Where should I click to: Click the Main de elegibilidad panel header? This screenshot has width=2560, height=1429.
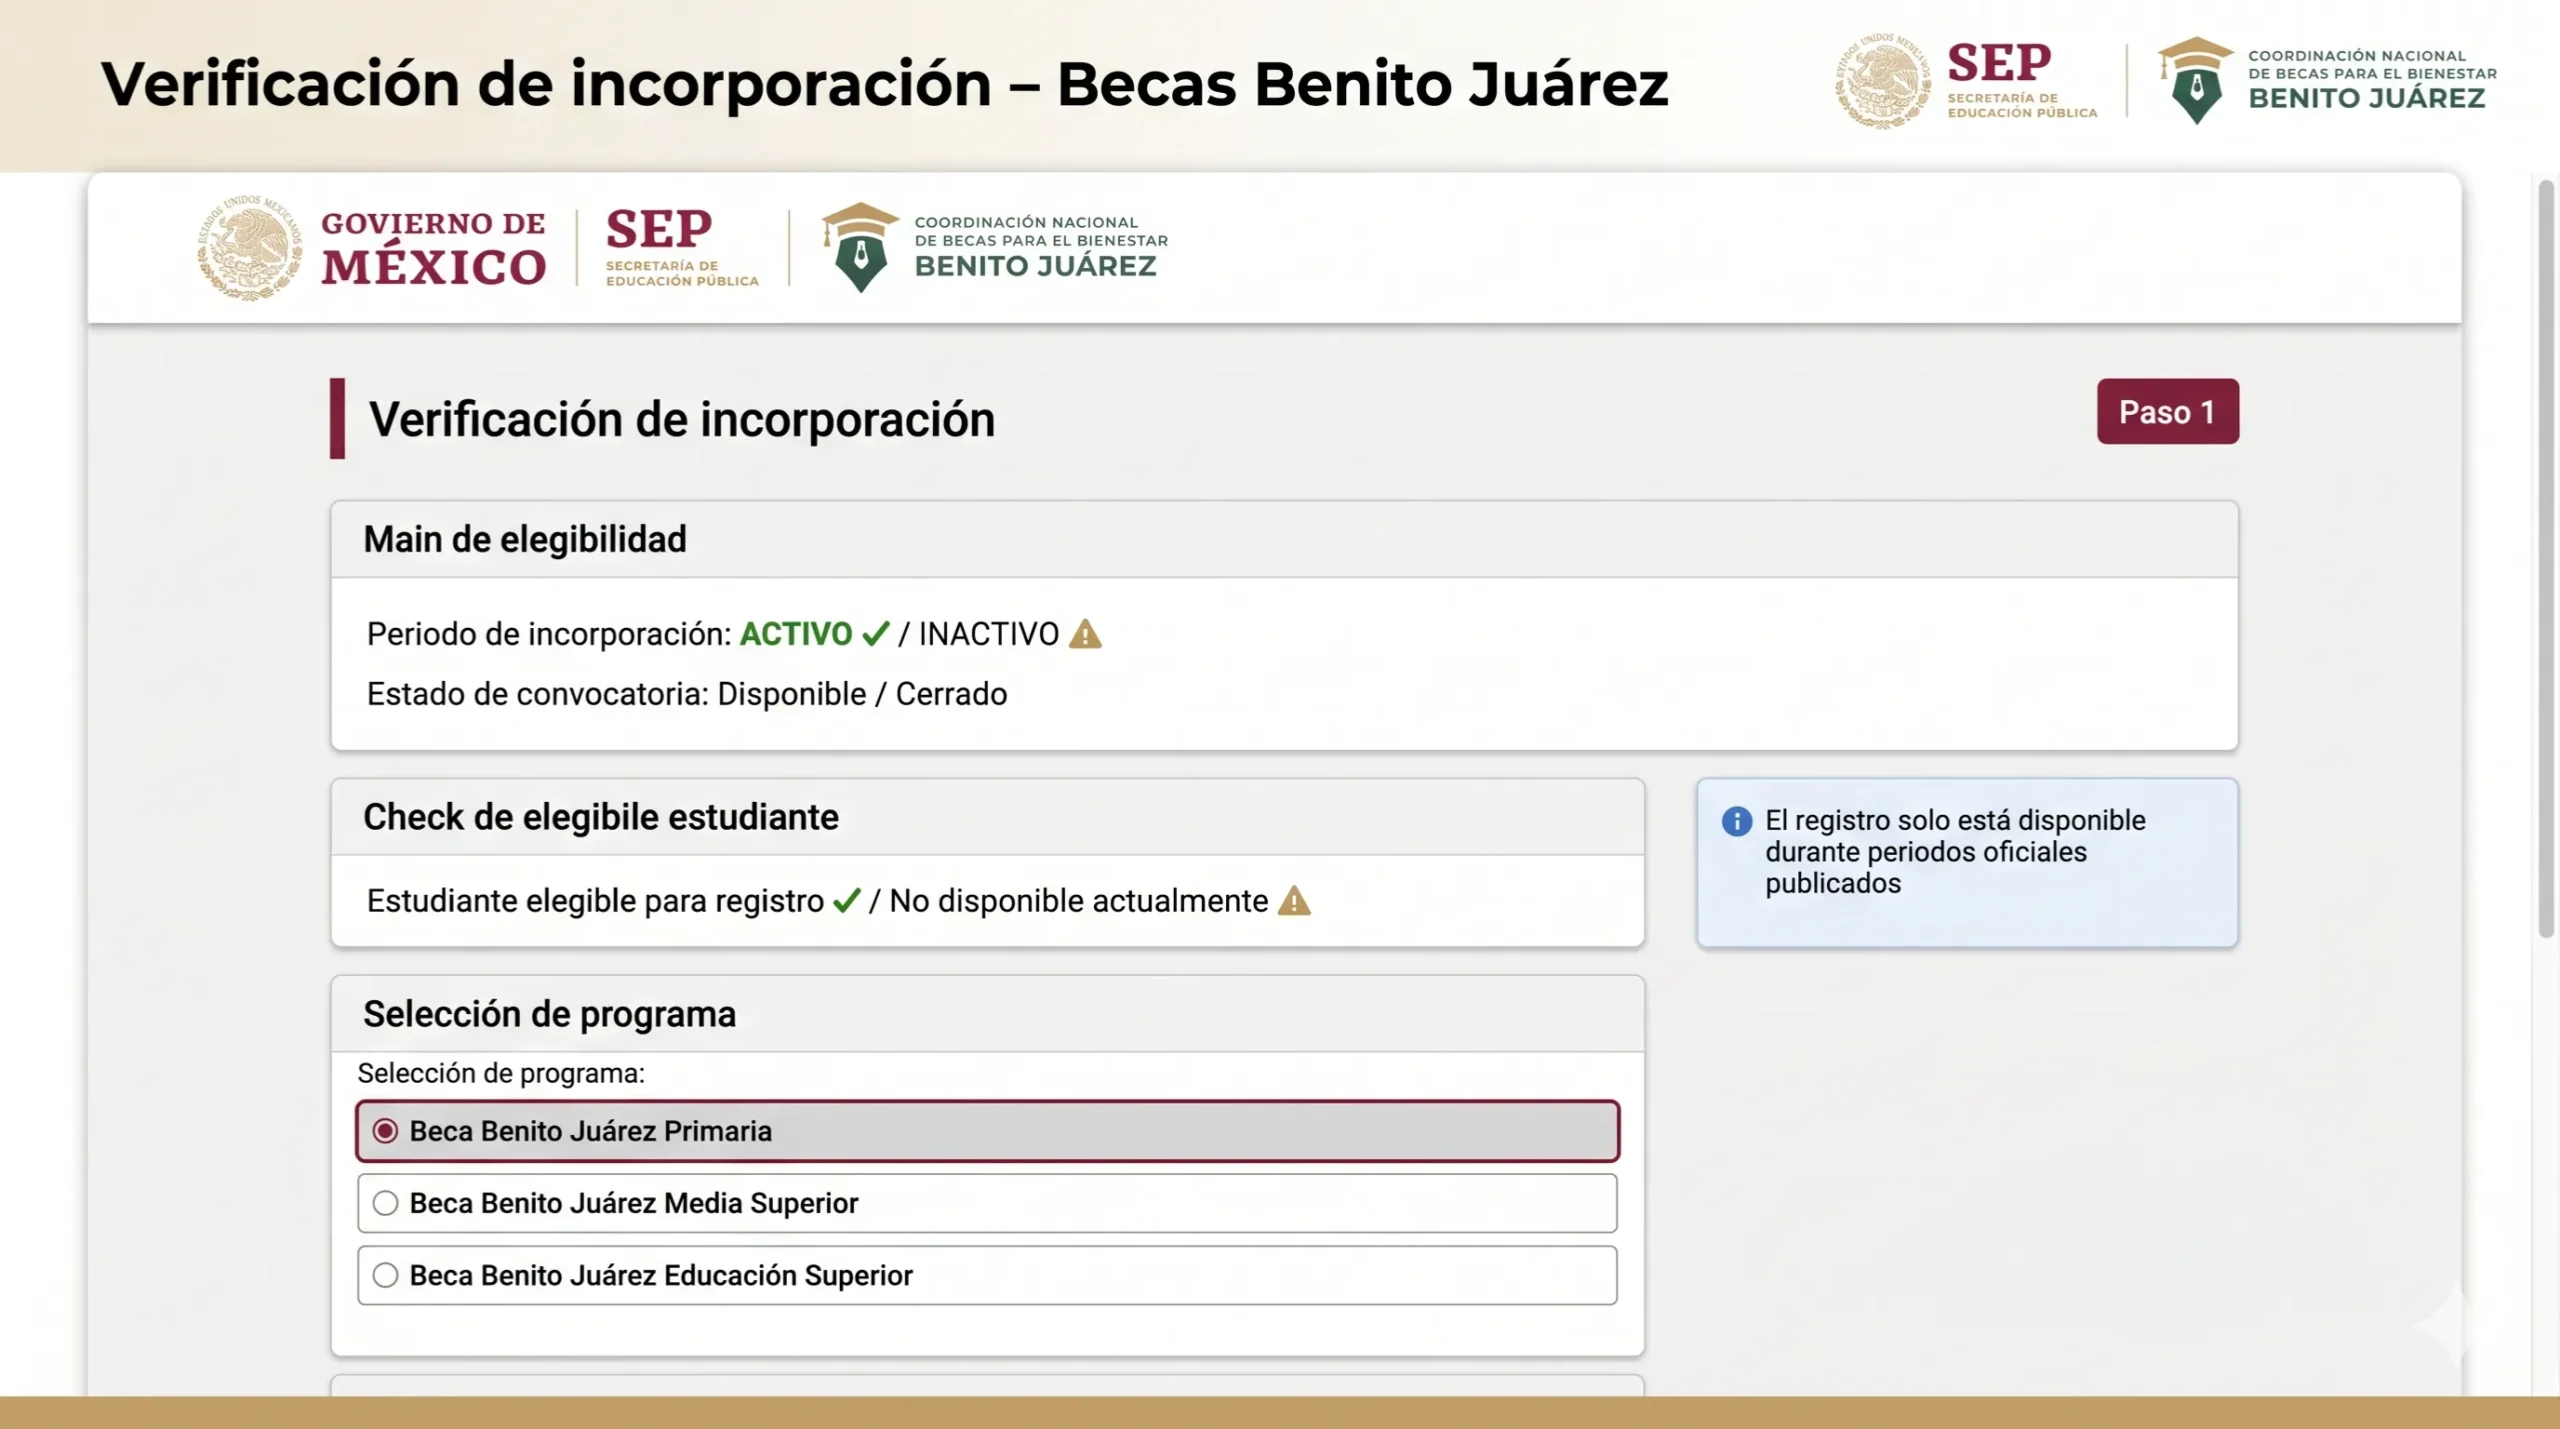pyautogui.click(x=1284, y=540)
